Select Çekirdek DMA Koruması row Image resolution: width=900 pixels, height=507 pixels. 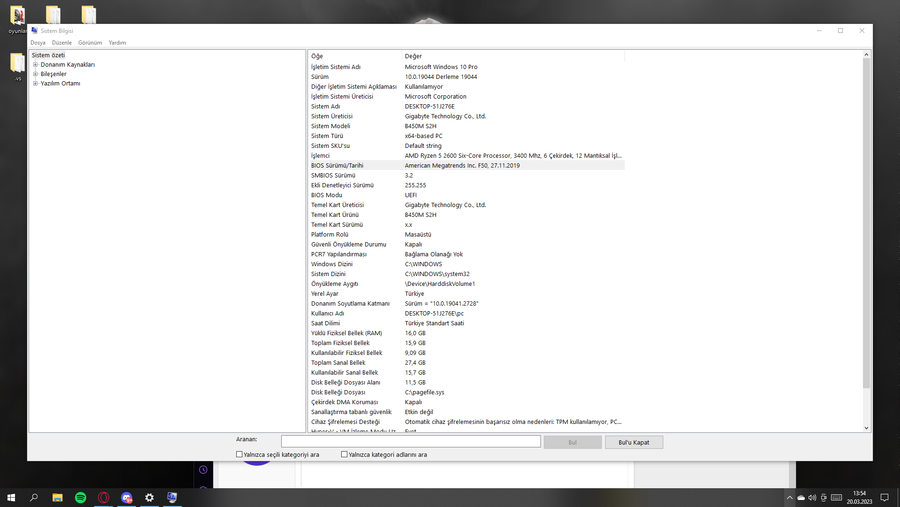tap(467, 402)
